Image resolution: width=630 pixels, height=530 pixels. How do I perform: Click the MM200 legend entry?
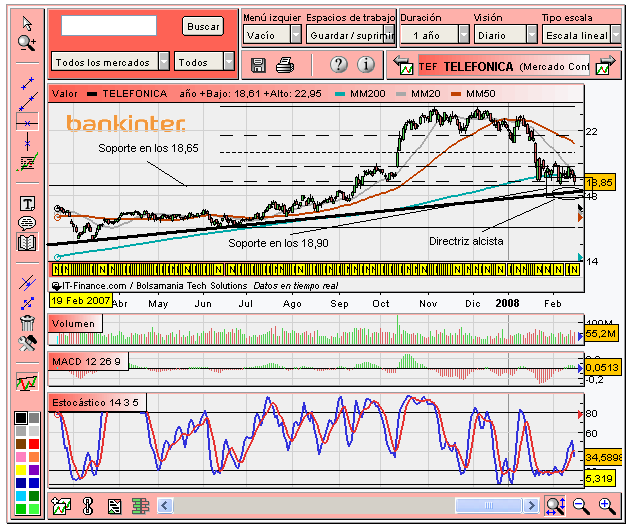pos(360,94)
